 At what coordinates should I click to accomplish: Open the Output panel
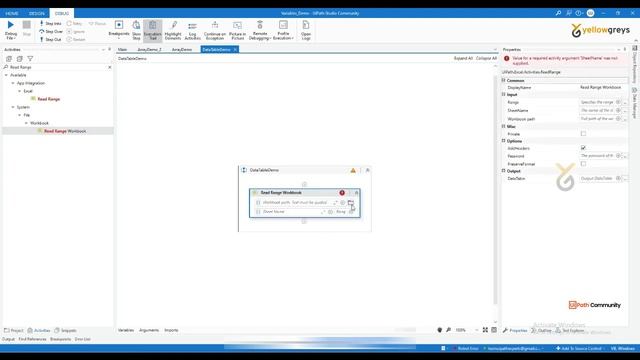(x=8, y=339)
